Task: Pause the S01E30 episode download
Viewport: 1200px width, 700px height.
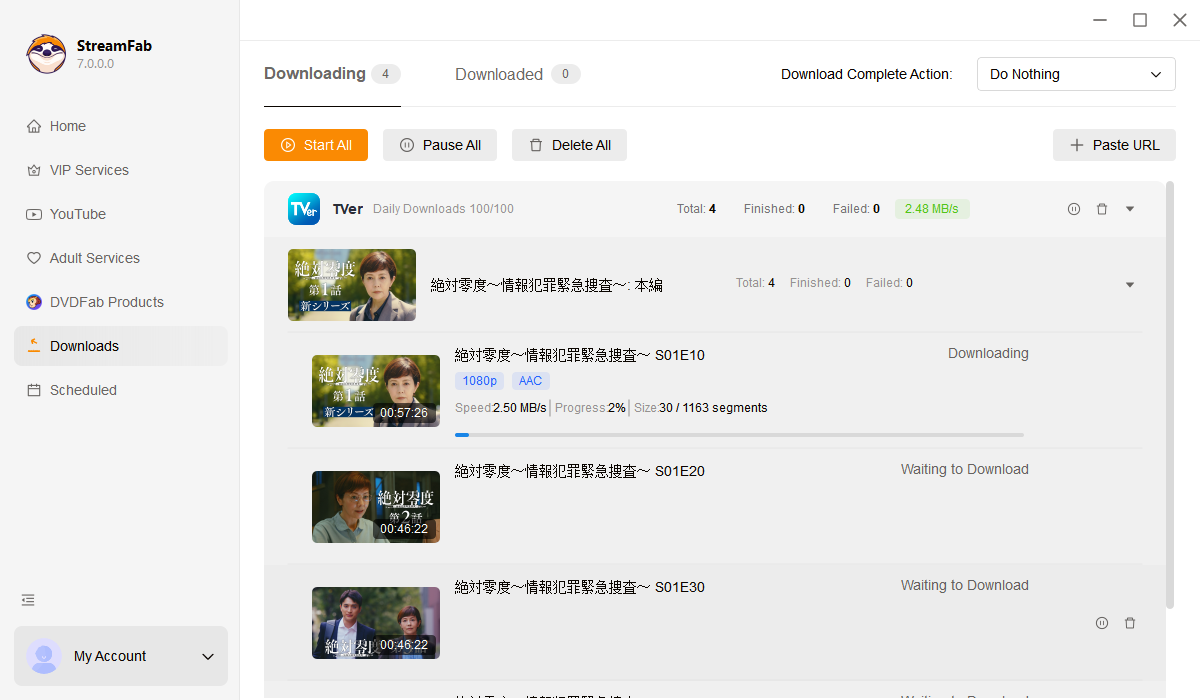Action: pyautogui.click(x=1102, y=623)
